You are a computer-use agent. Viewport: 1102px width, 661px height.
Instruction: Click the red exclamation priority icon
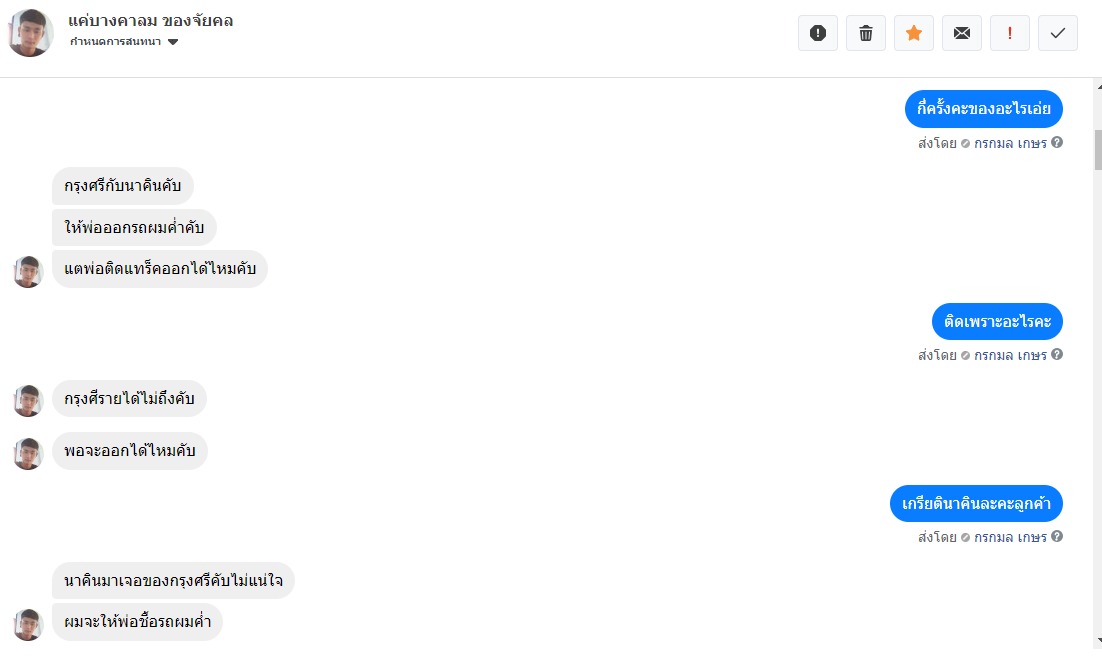point(1009,33)
